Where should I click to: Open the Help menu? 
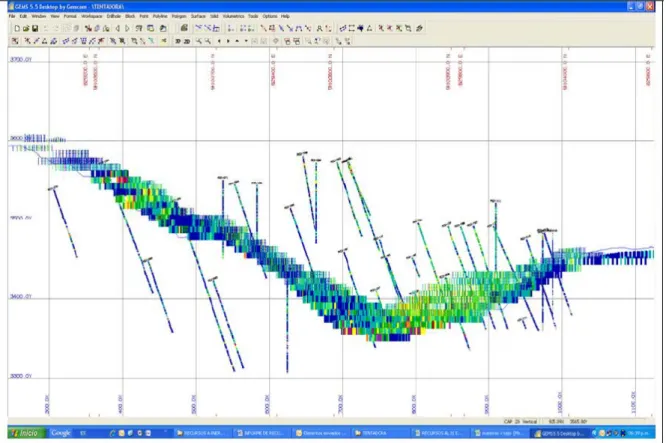coord(285,16)
